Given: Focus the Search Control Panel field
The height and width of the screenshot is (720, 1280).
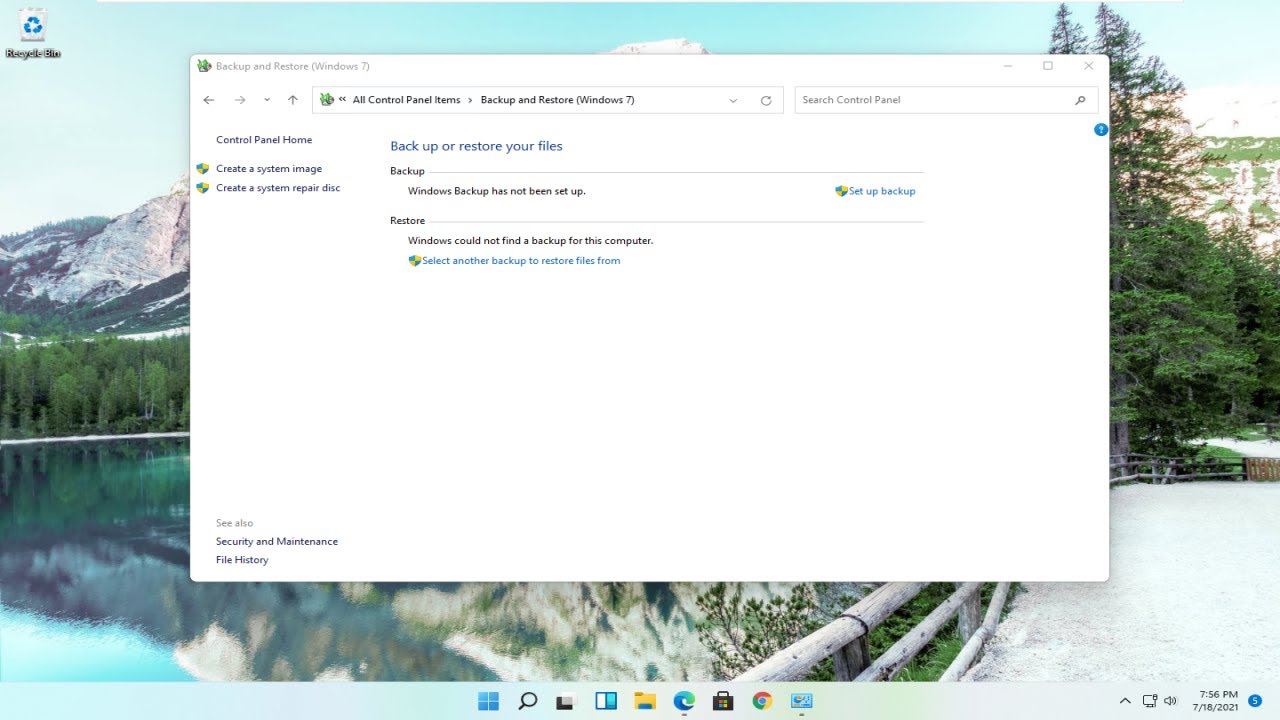Looking at the screenshot, I should (946, 100).
